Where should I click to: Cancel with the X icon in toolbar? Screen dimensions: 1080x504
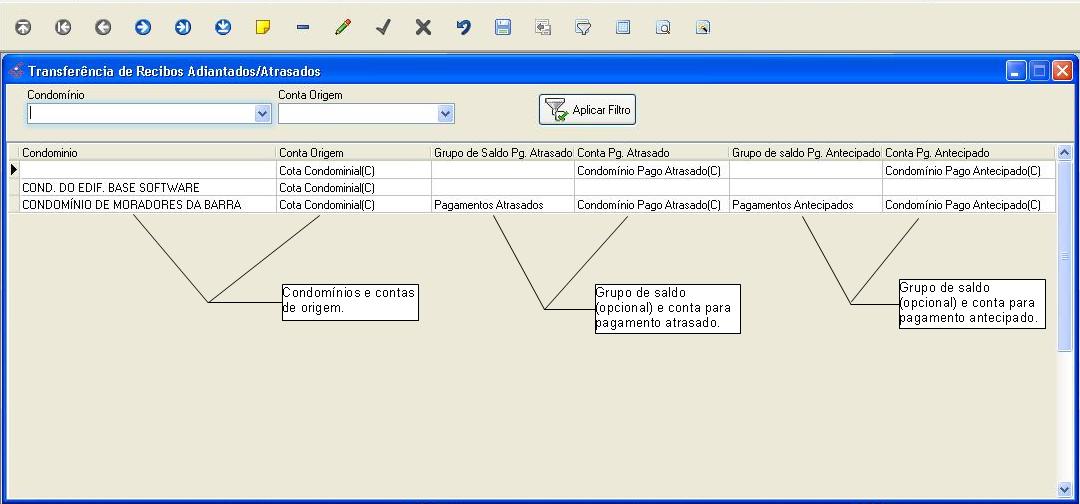[423, 28]
